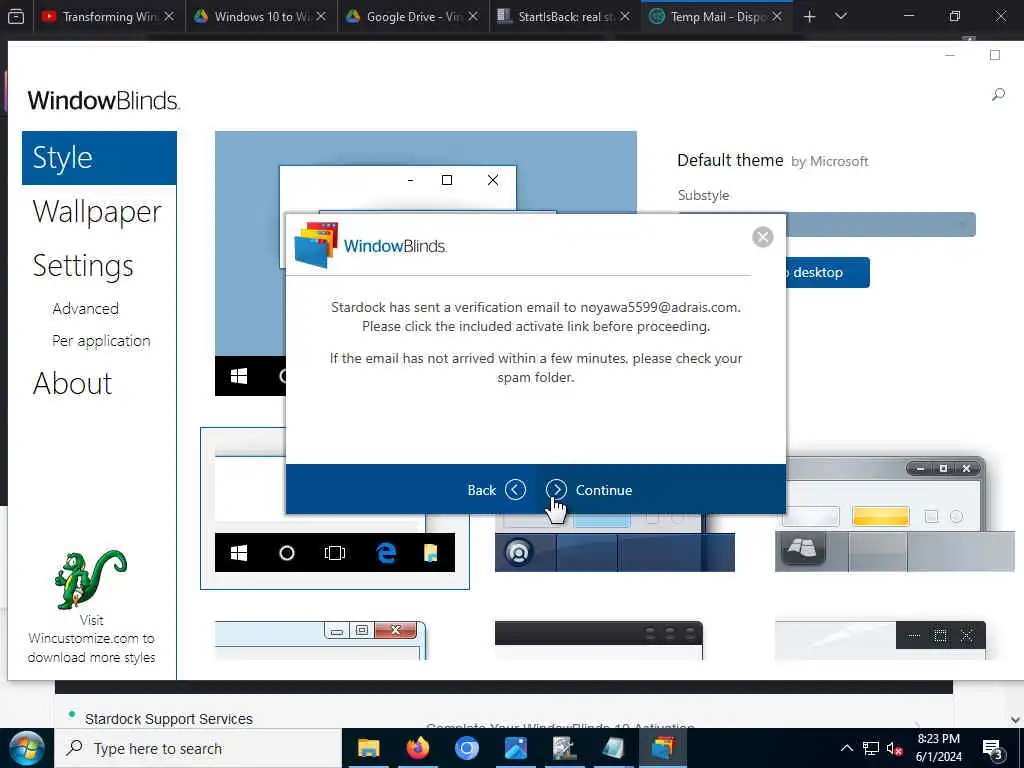This screenshot has width=1024, height=768.
Task: Open the Wallpaper section
Action: [97, 212]
